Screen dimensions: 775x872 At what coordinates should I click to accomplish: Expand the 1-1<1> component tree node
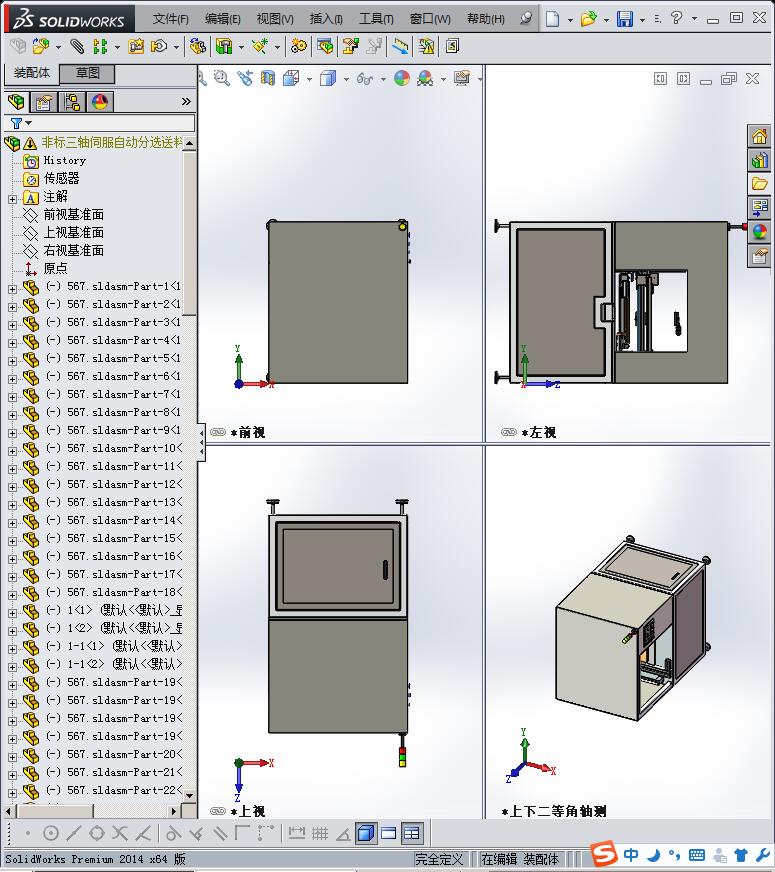tap(12, 649)
